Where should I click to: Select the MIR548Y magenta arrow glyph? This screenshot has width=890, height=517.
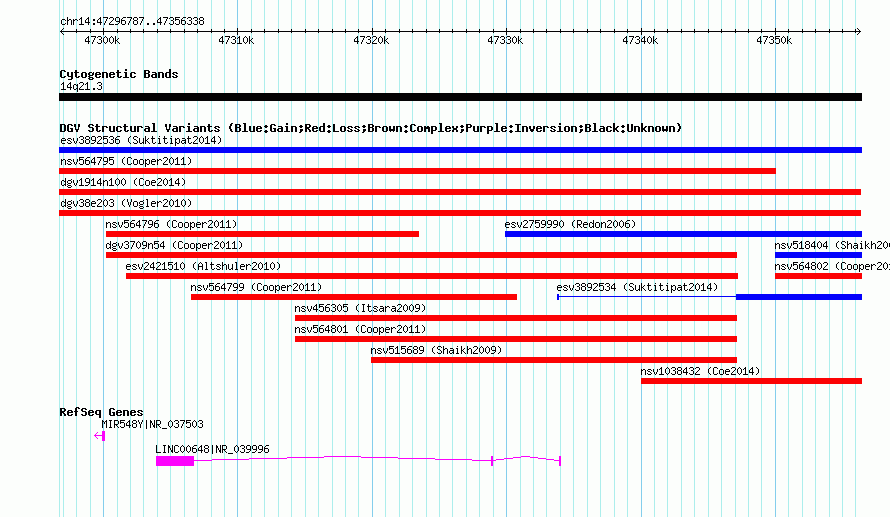99,436
